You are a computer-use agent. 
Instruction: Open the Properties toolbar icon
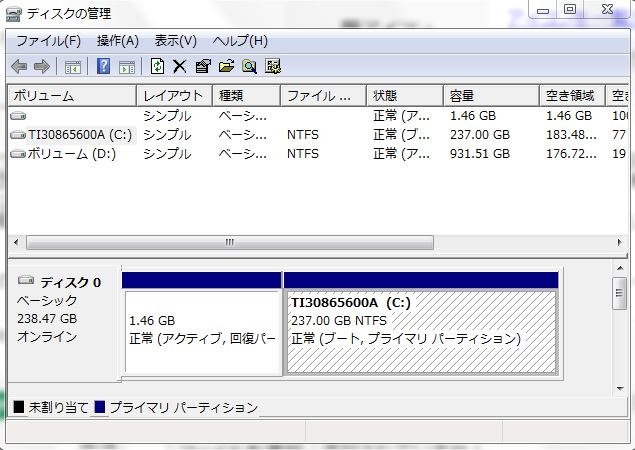[x=202, y=66]
